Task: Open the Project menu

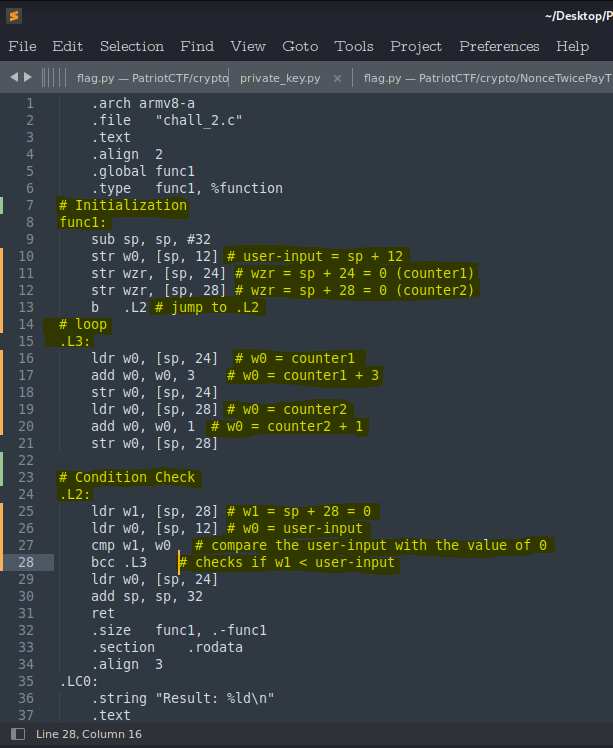Action: click(x=416, y=46)
